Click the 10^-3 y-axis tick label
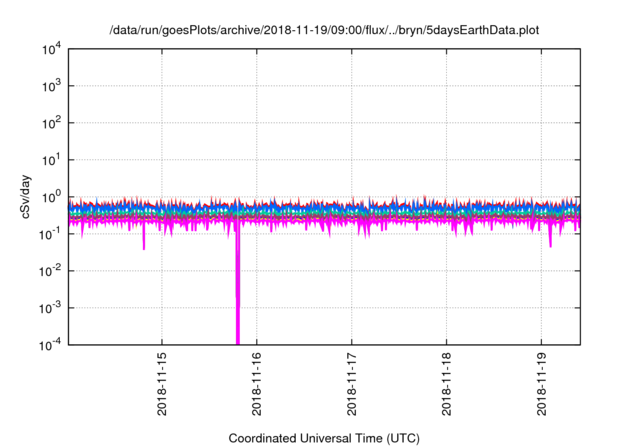The width and height of the screenshot is (640, 448). pyautogui.click(x=50, y=308)
